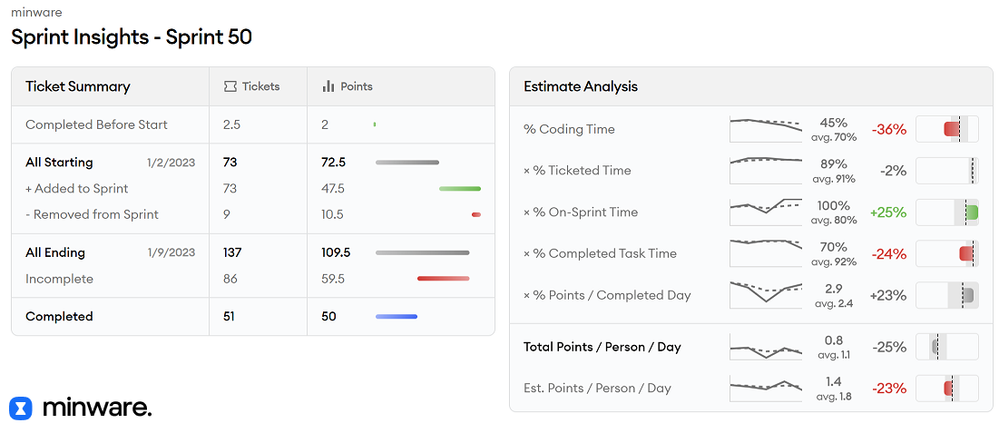
Task: Click the 72.5 starting points value
Action: 334,162
